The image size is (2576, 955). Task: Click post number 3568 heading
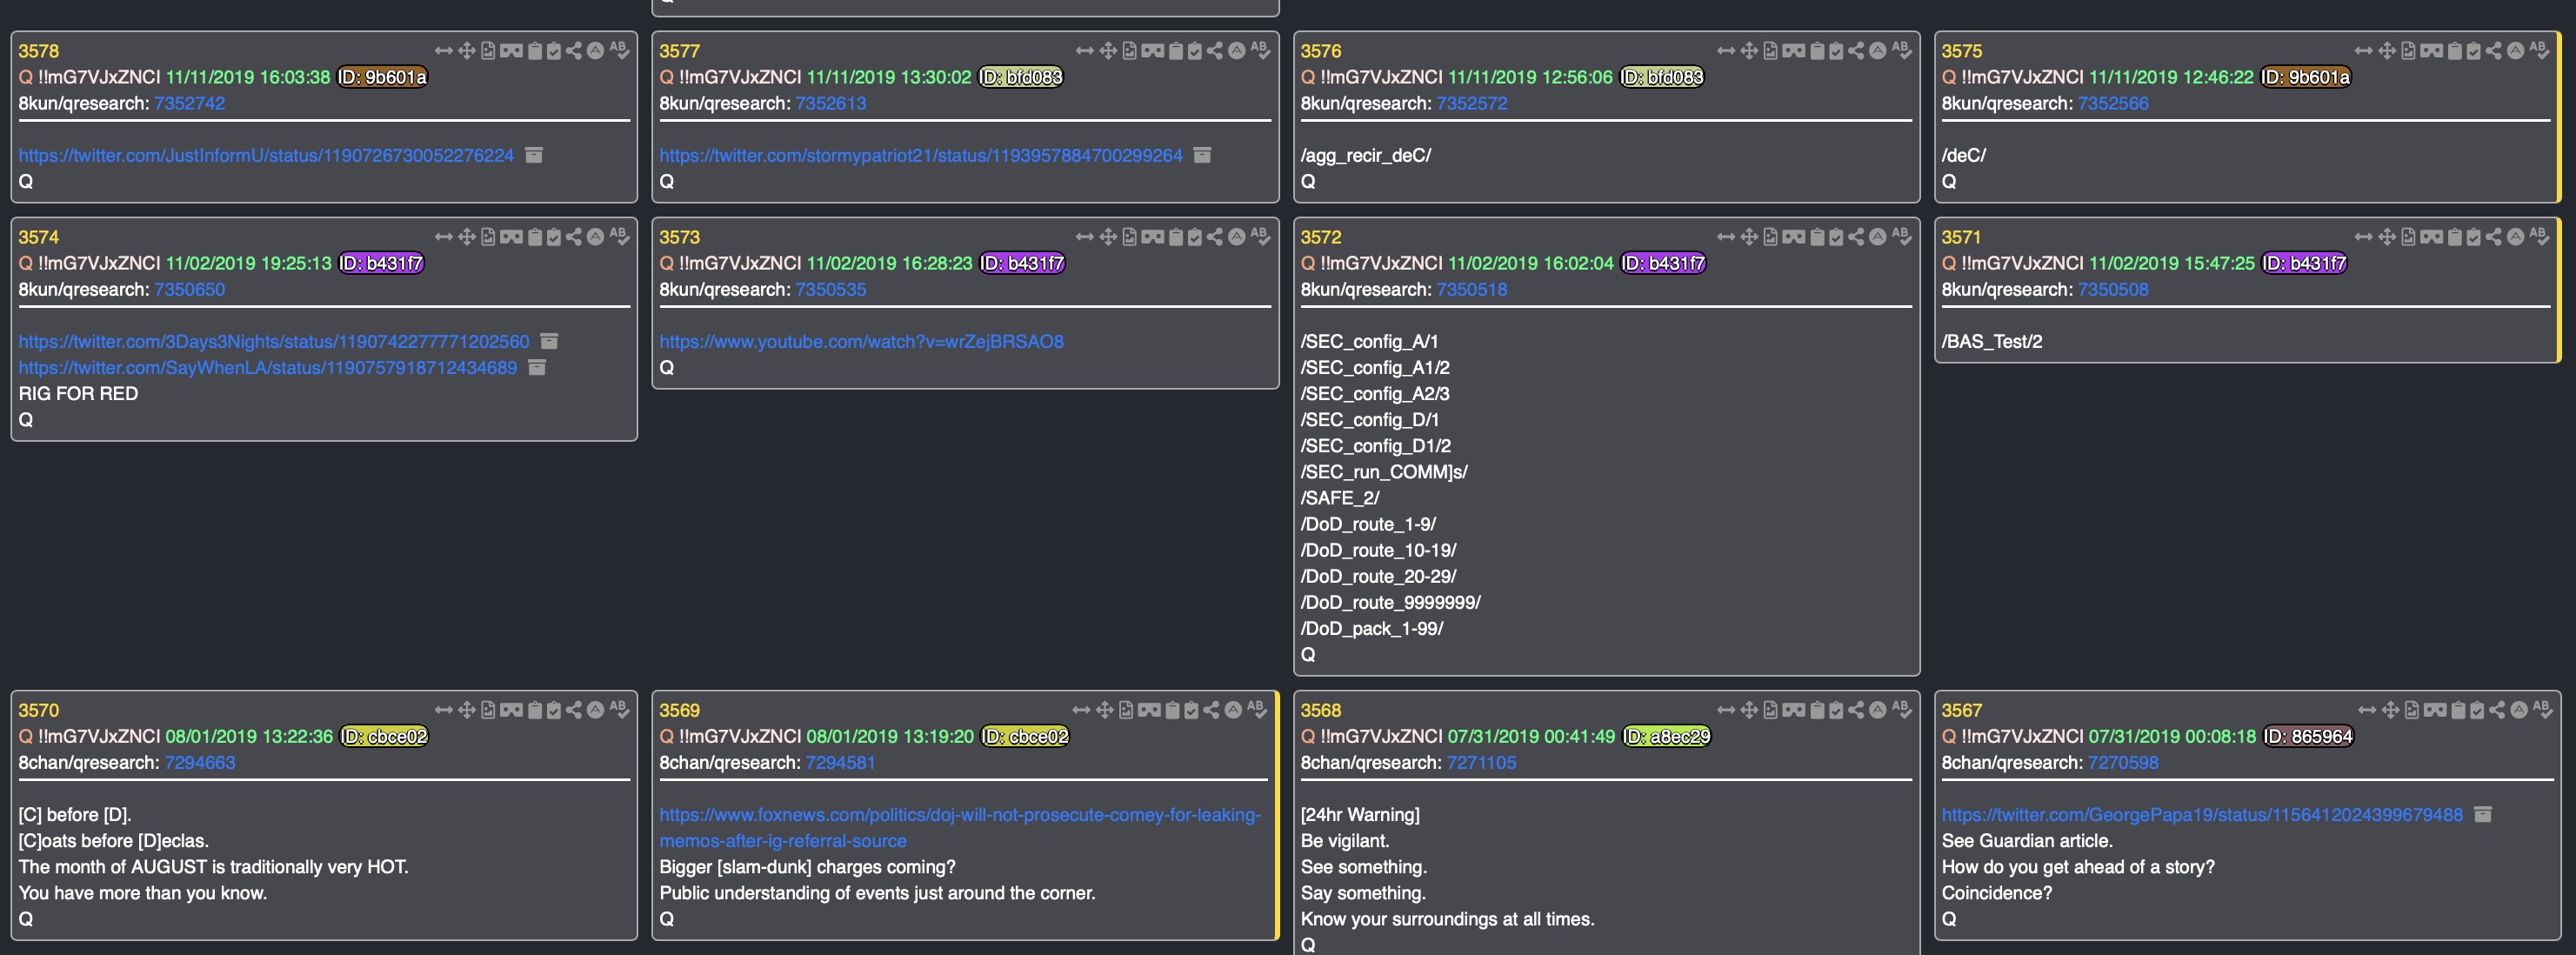click(1320, 710)
